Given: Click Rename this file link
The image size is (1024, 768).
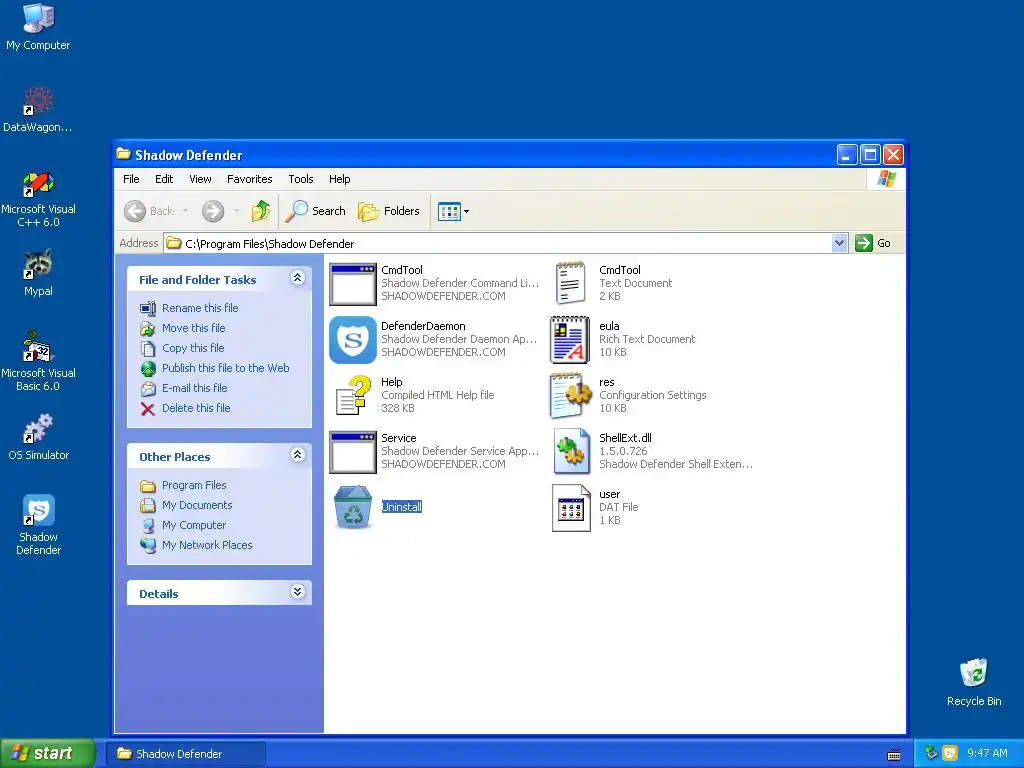Looking at the screenshot, I should pos(200,308).
